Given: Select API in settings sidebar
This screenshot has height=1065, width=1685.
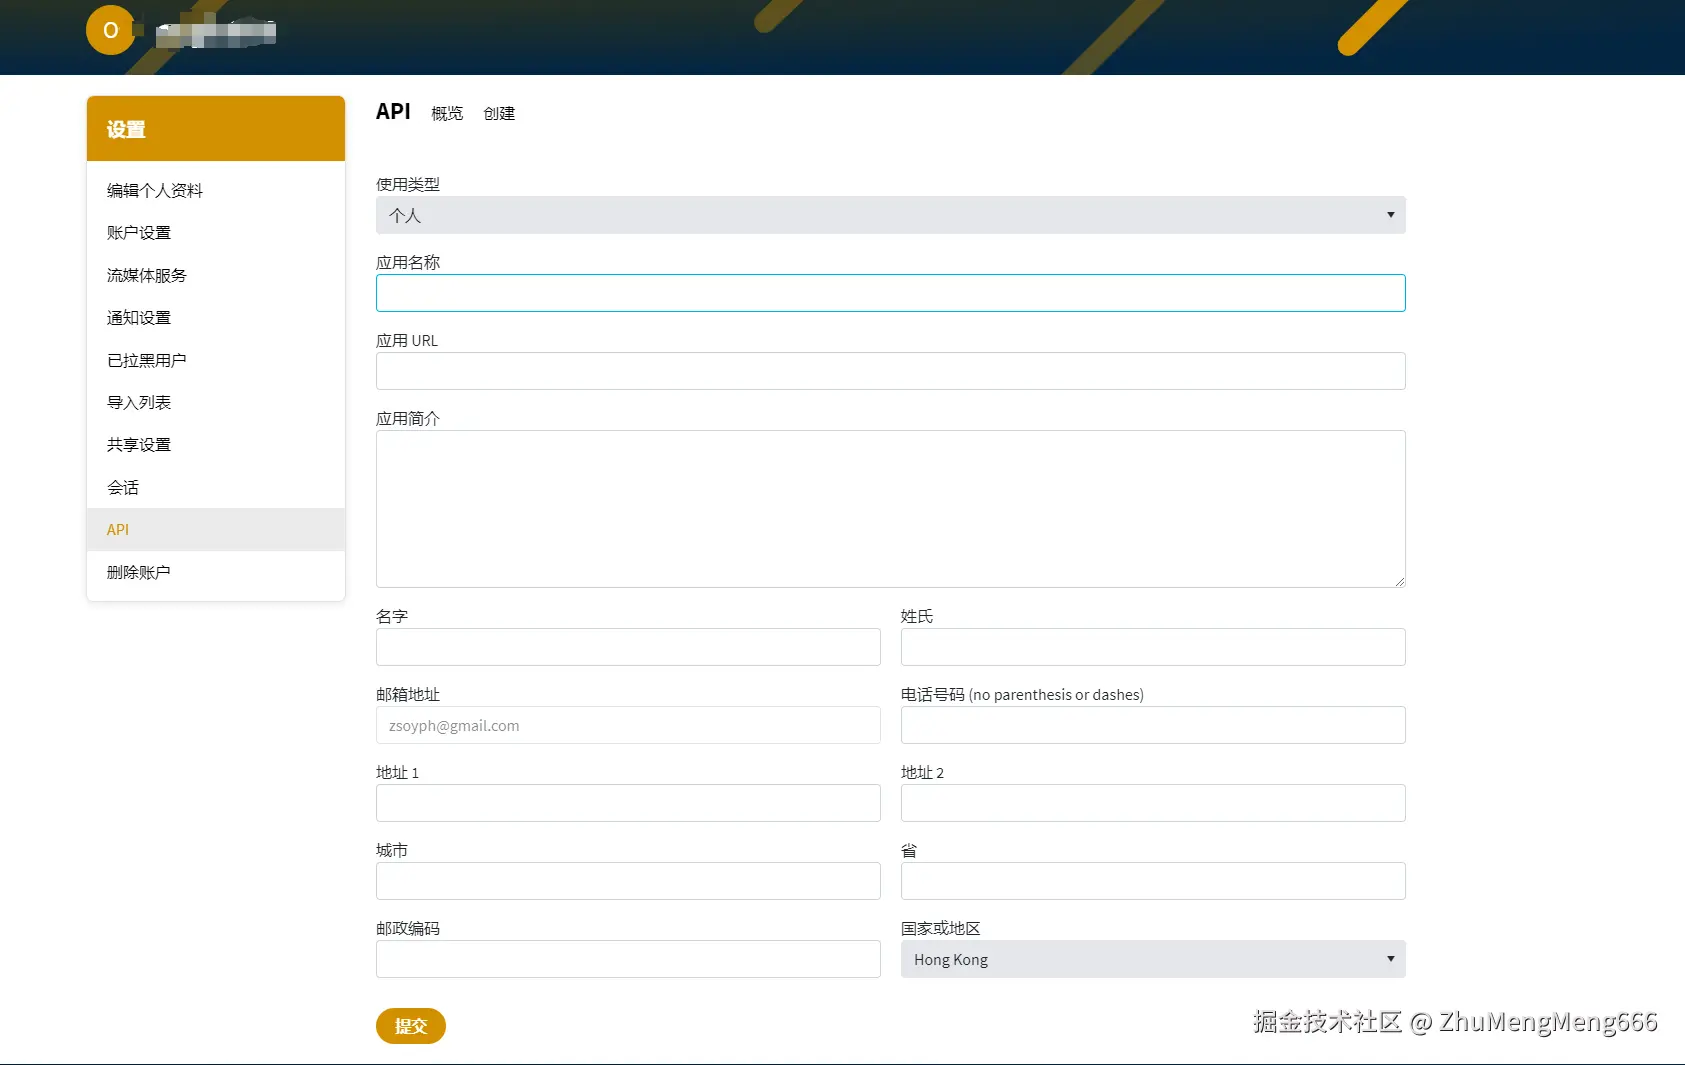Looking at the screenshot, I should click(216, 529).
